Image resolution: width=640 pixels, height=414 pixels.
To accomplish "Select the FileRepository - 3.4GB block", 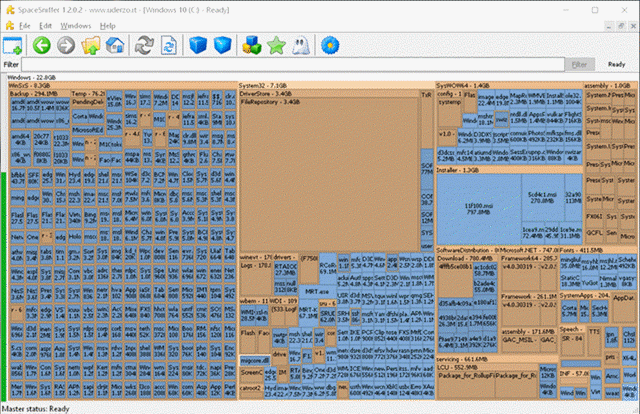I will (x=329, y=176).
